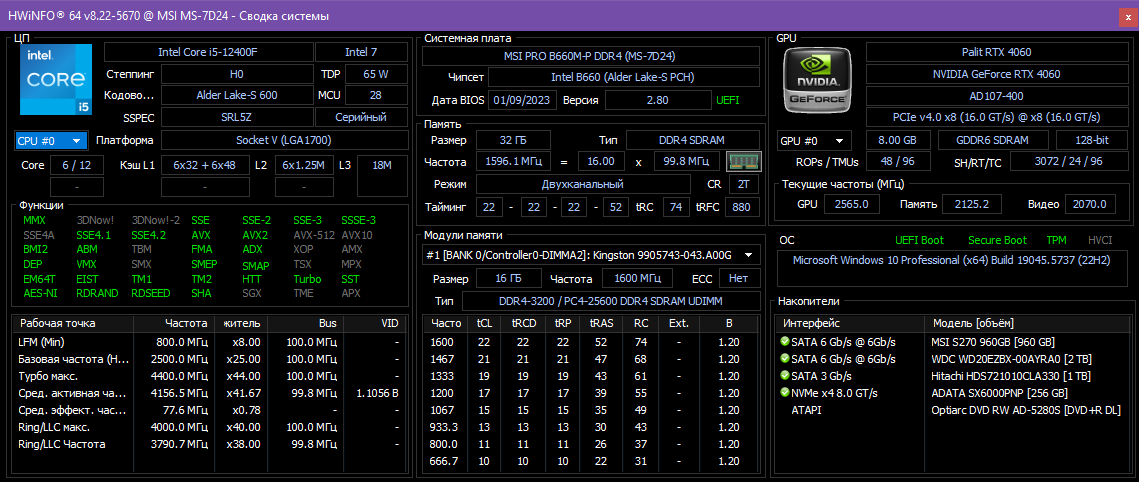The image size is (1139, 482).
Task: Click the green UEFI label
Action: click(x=728, y=100)
